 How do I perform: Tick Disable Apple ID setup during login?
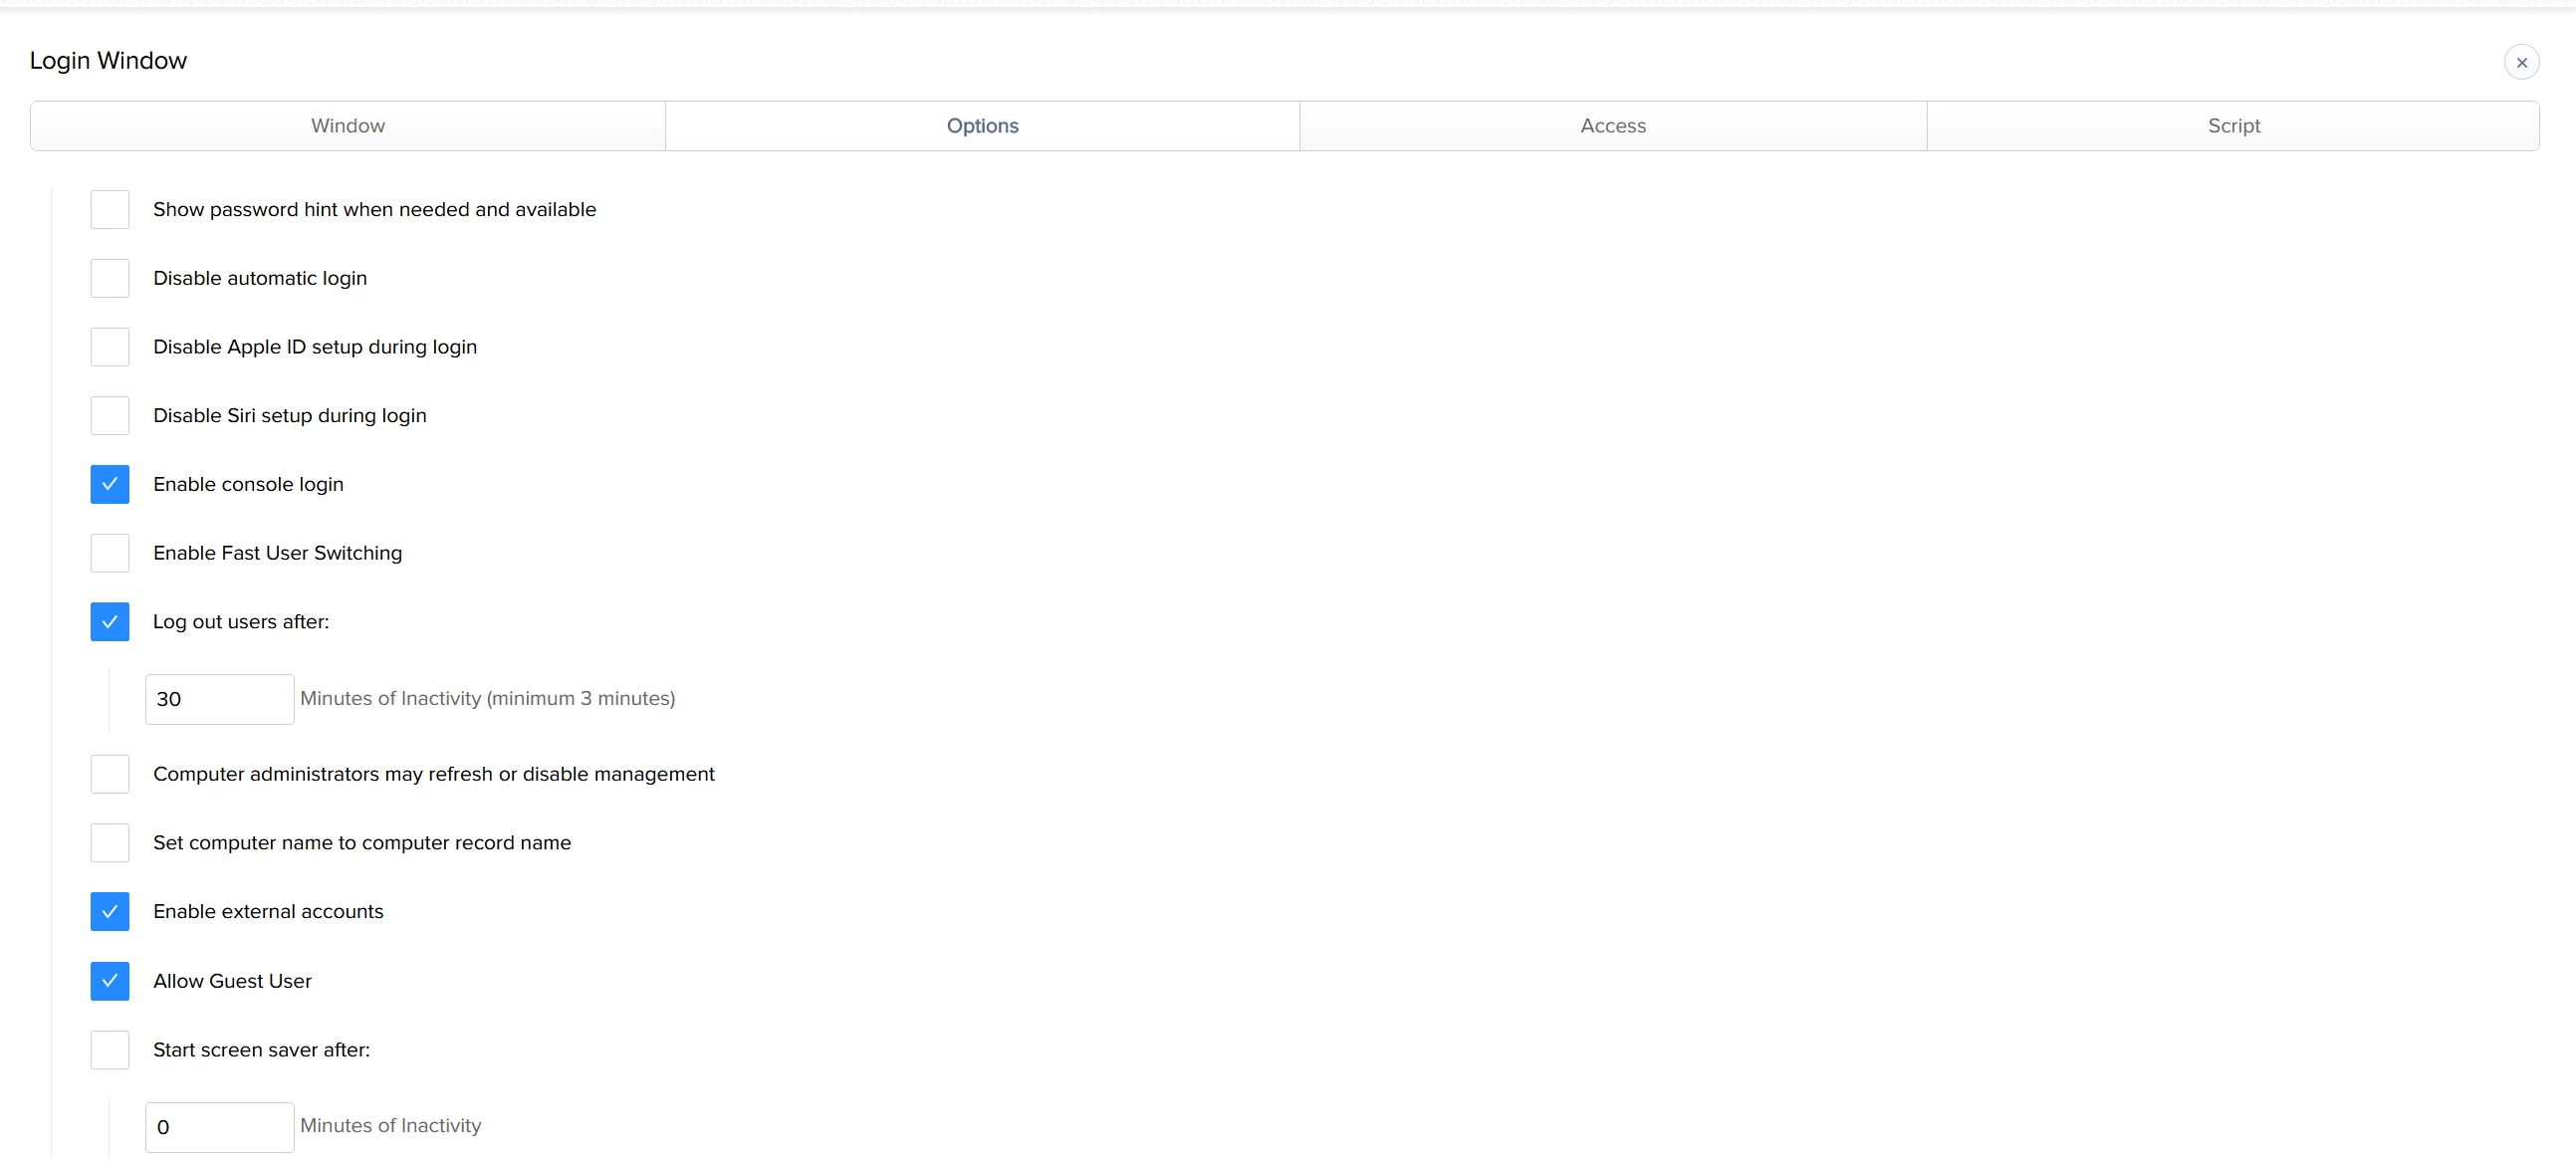[x=110, y=347]
